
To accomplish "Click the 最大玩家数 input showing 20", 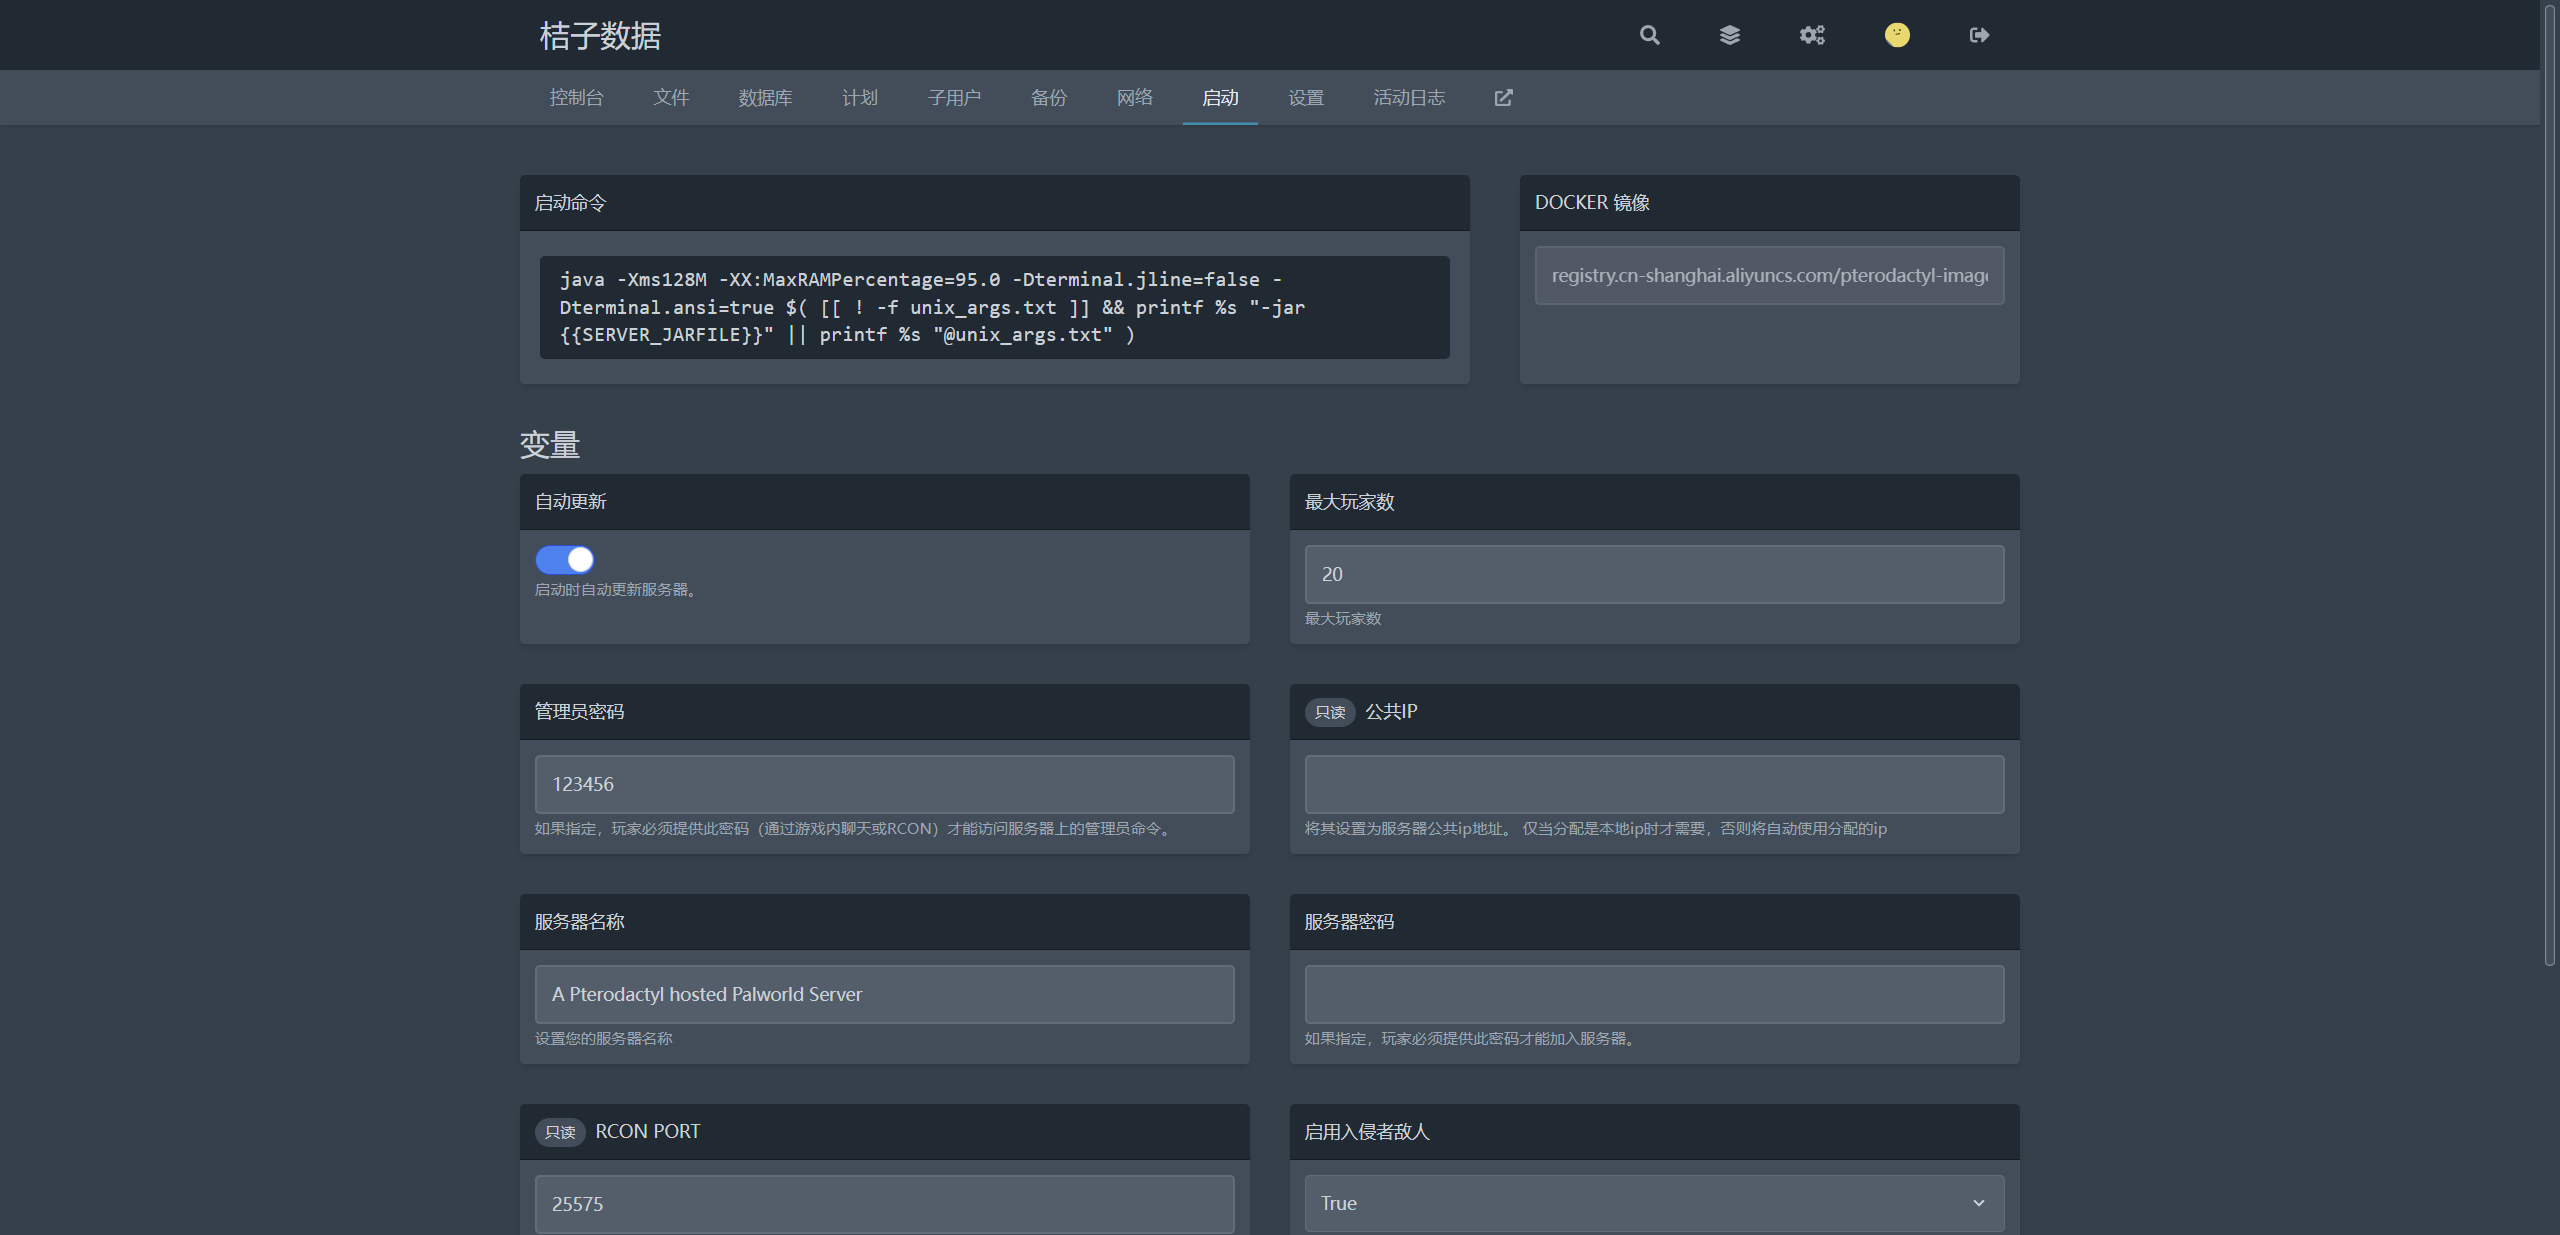I will click(1654, 574).
